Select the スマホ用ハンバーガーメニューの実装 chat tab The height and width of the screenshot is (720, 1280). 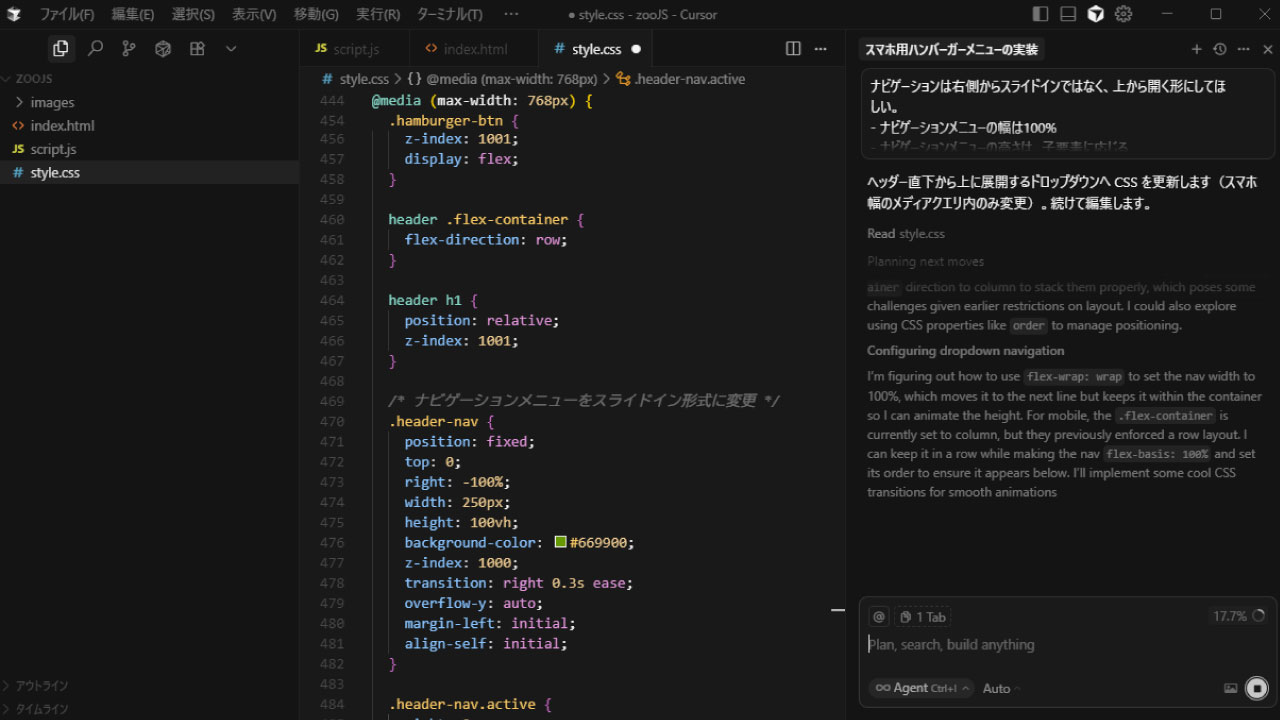[952, 49]
